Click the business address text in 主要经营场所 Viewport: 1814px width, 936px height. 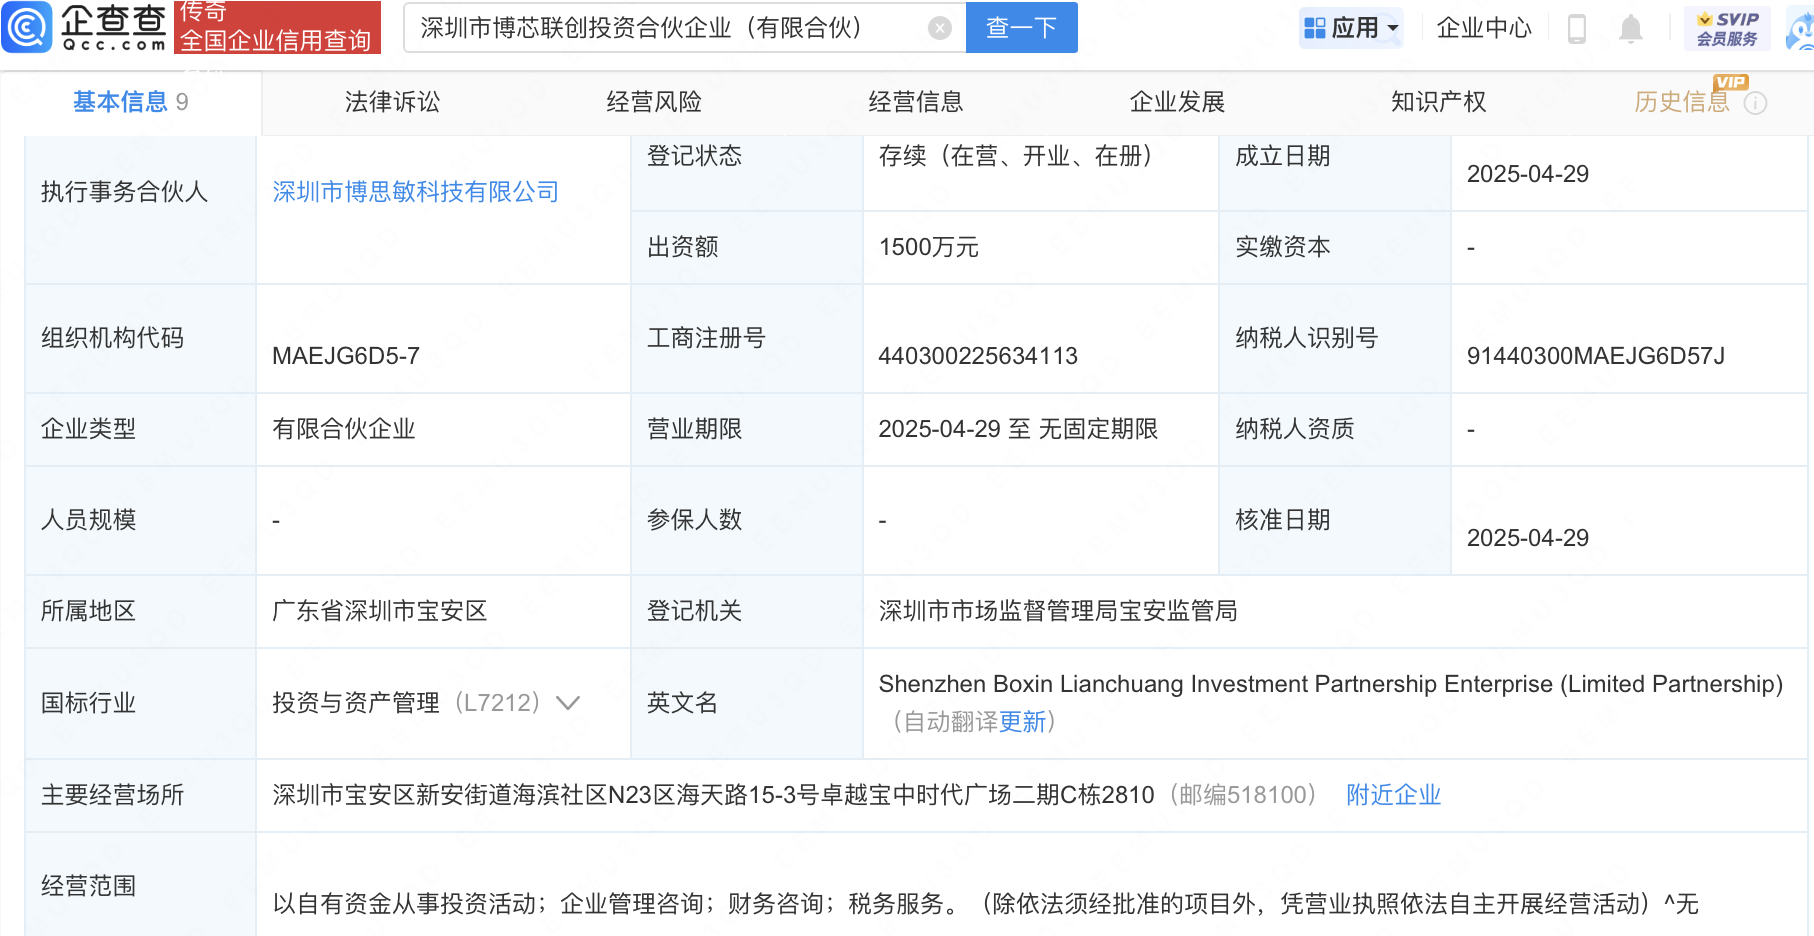[x=713, y=795]
